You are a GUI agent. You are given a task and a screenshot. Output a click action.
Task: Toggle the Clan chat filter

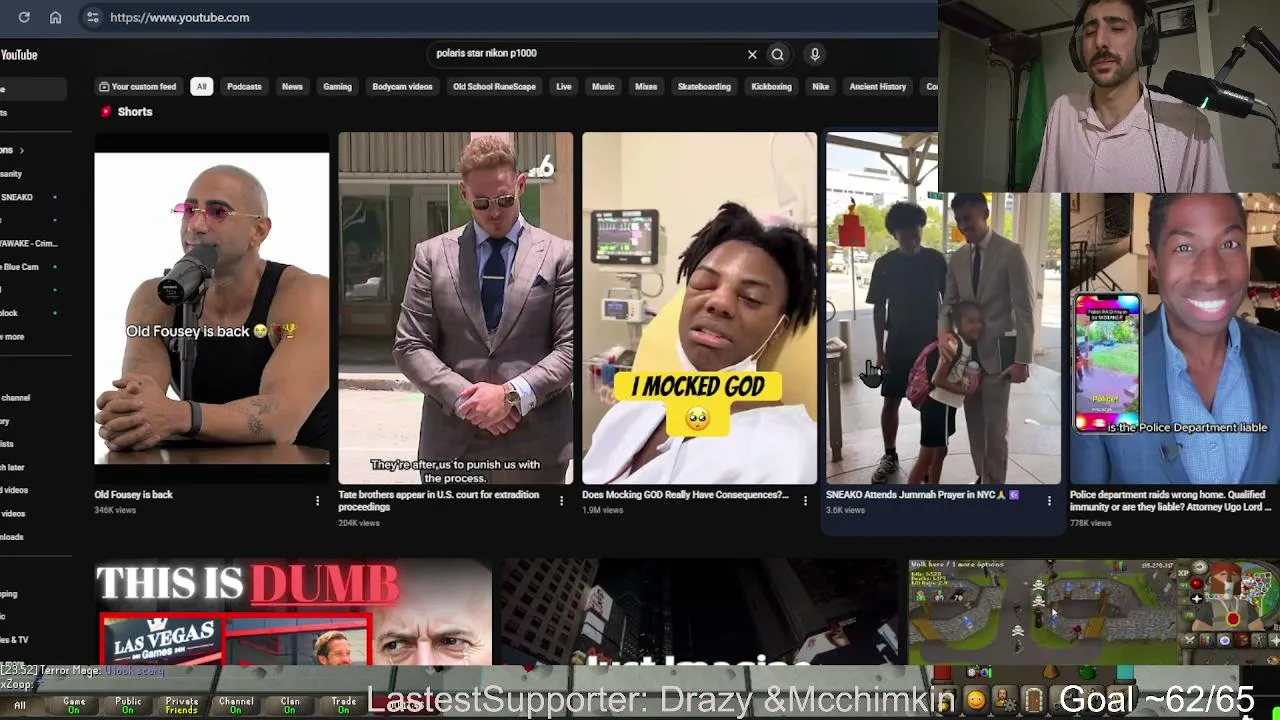pyautogui.click(x=290, y=706)
